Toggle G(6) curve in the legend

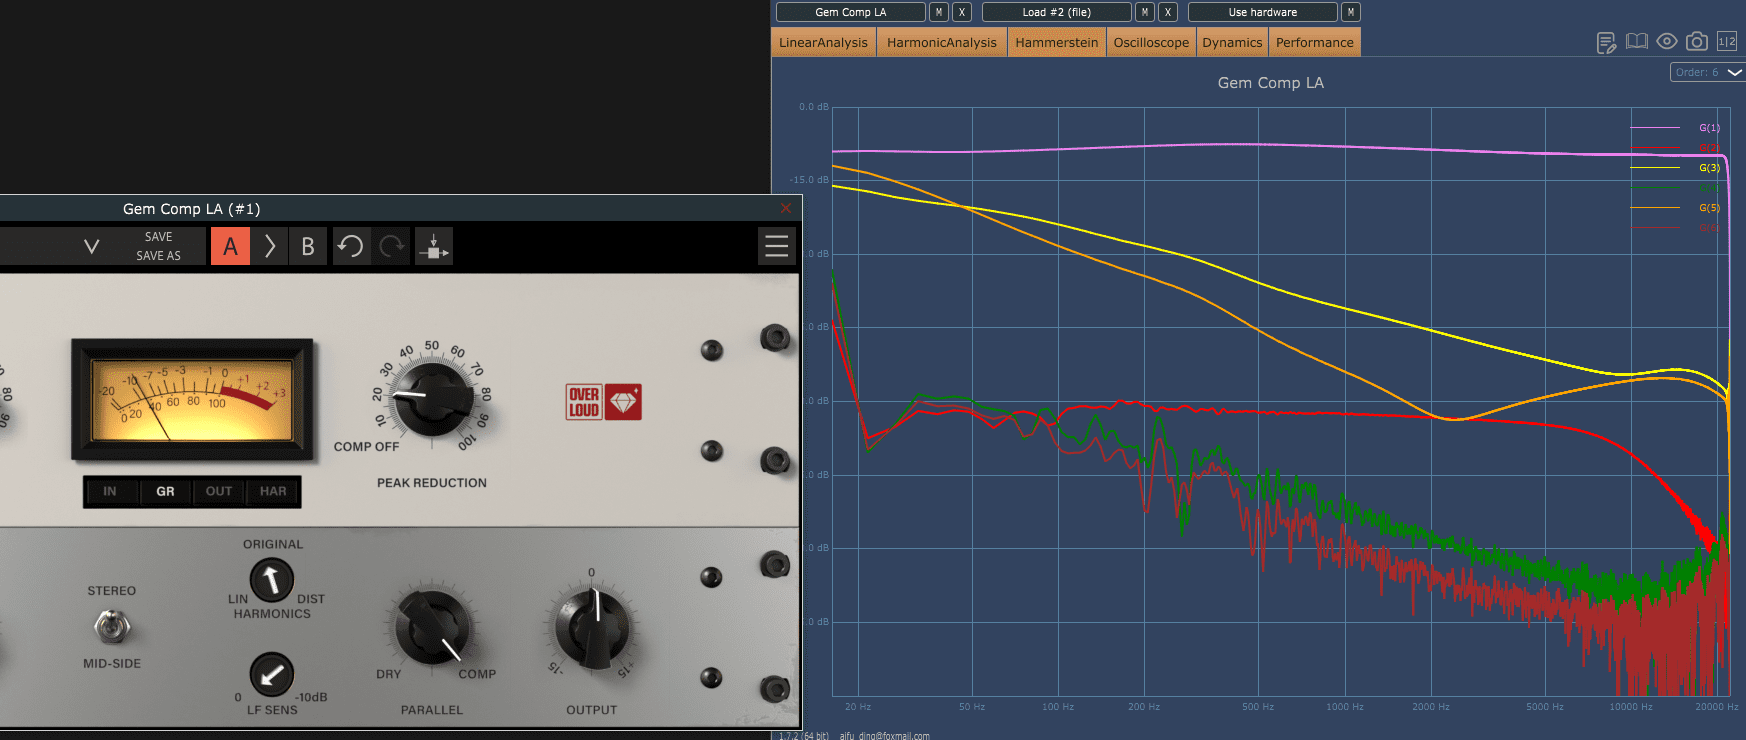[x=1709, y=228]
